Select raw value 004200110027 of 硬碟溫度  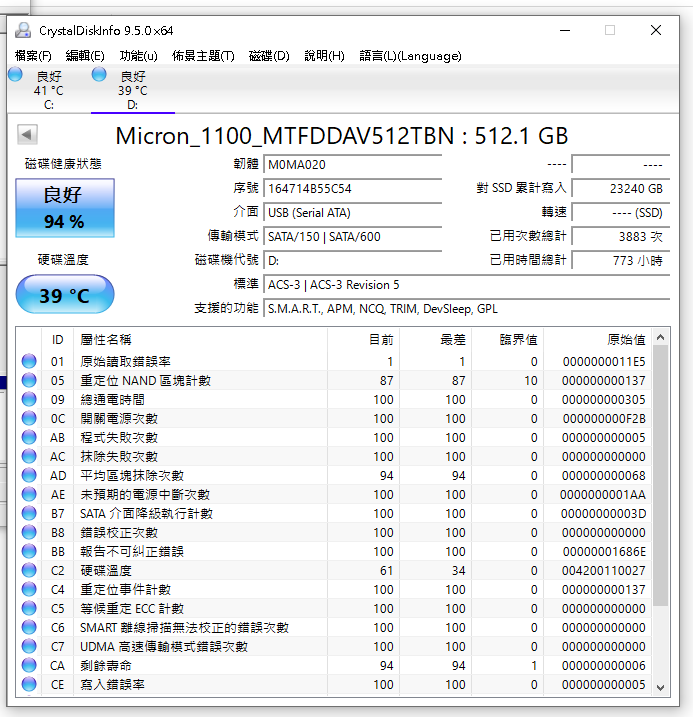pyautogui.click(x=603, y=571)
